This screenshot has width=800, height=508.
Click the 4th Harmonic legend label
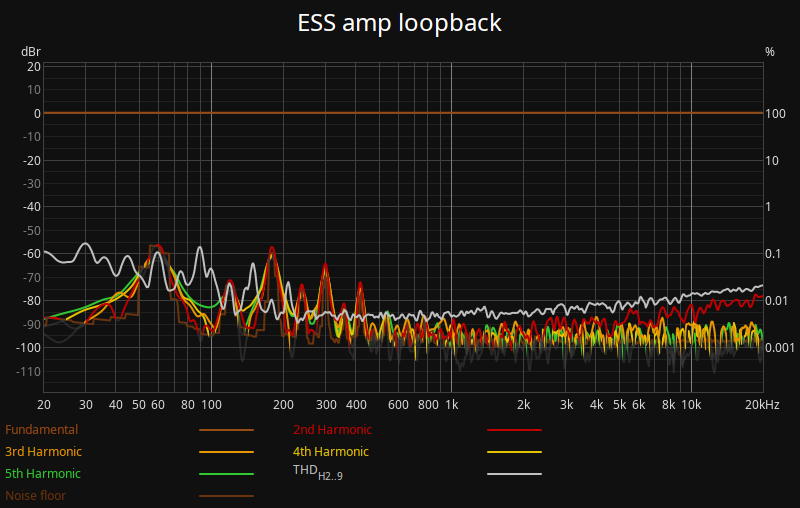click(331, 451)
